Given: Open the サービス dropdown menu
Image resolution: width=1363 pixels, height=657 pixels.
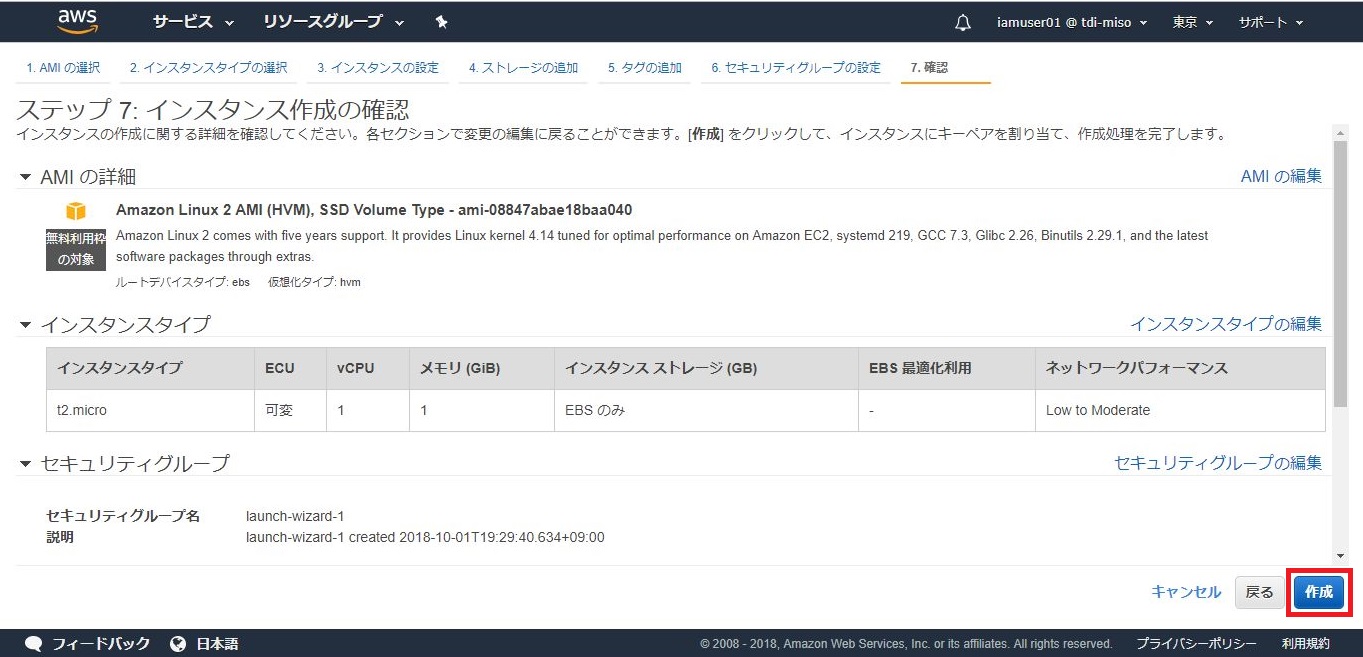Looking at the screenshot, I should (x=192, y=22).
